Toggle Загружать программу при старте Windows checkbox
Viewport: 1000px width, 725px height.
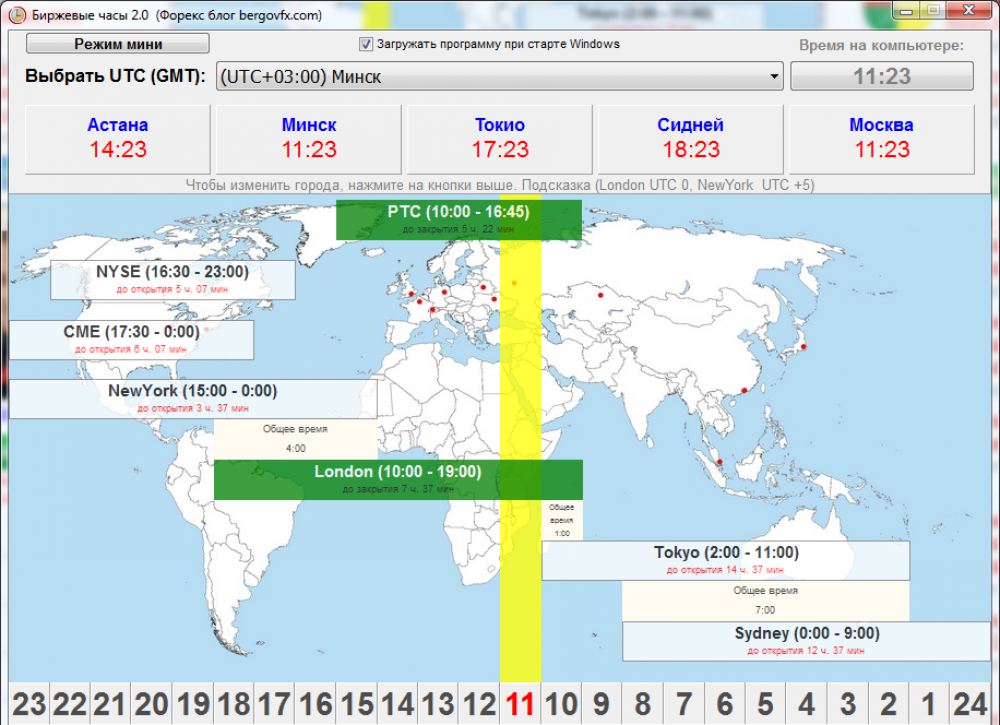(365, 44)
